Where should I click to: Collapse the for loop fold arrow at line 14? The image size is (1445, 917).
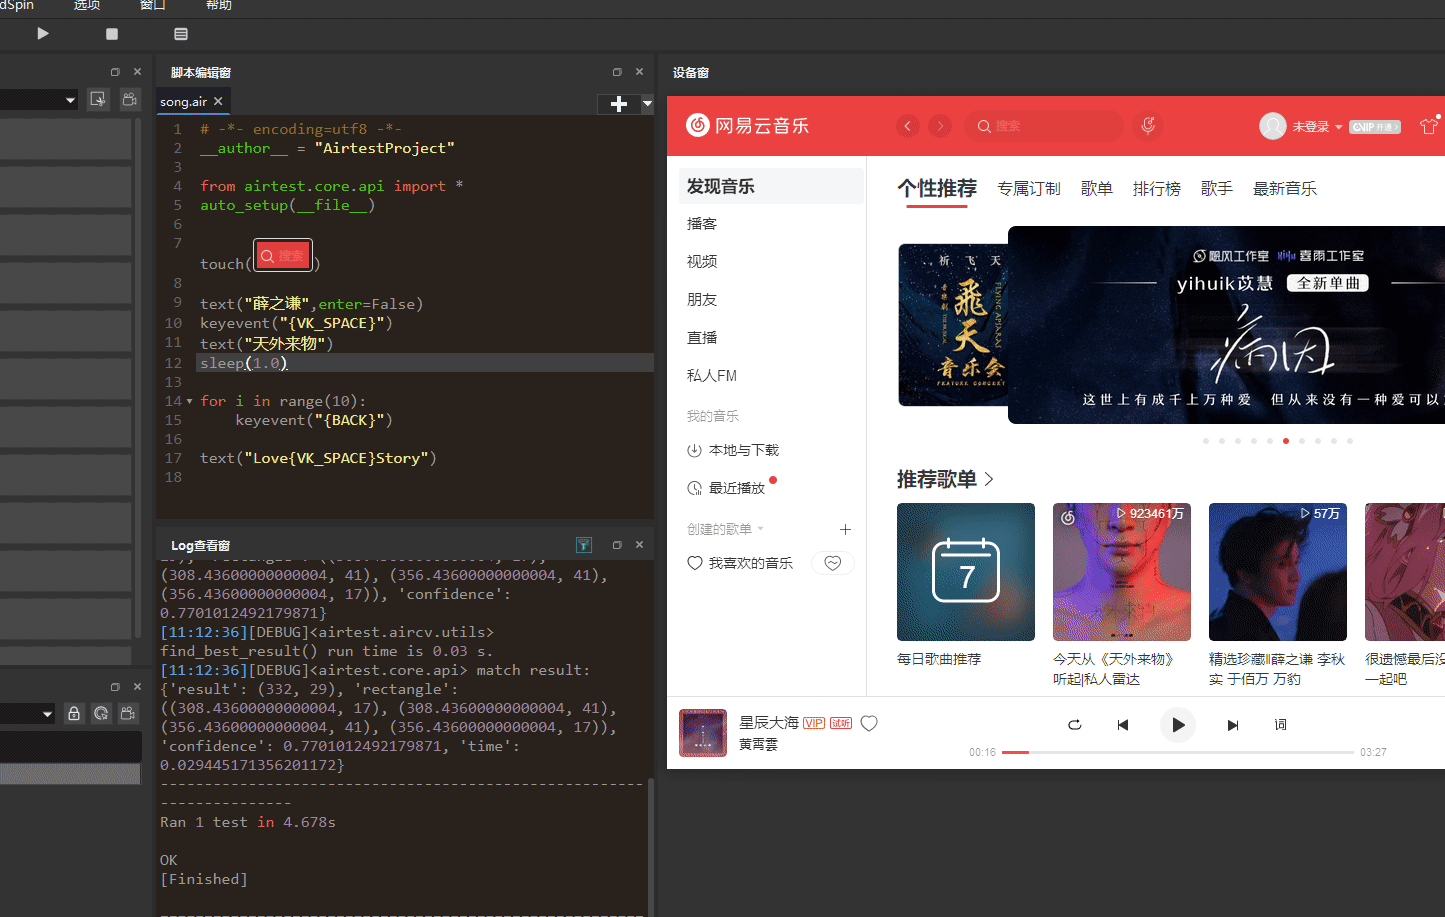click(190, 401)
